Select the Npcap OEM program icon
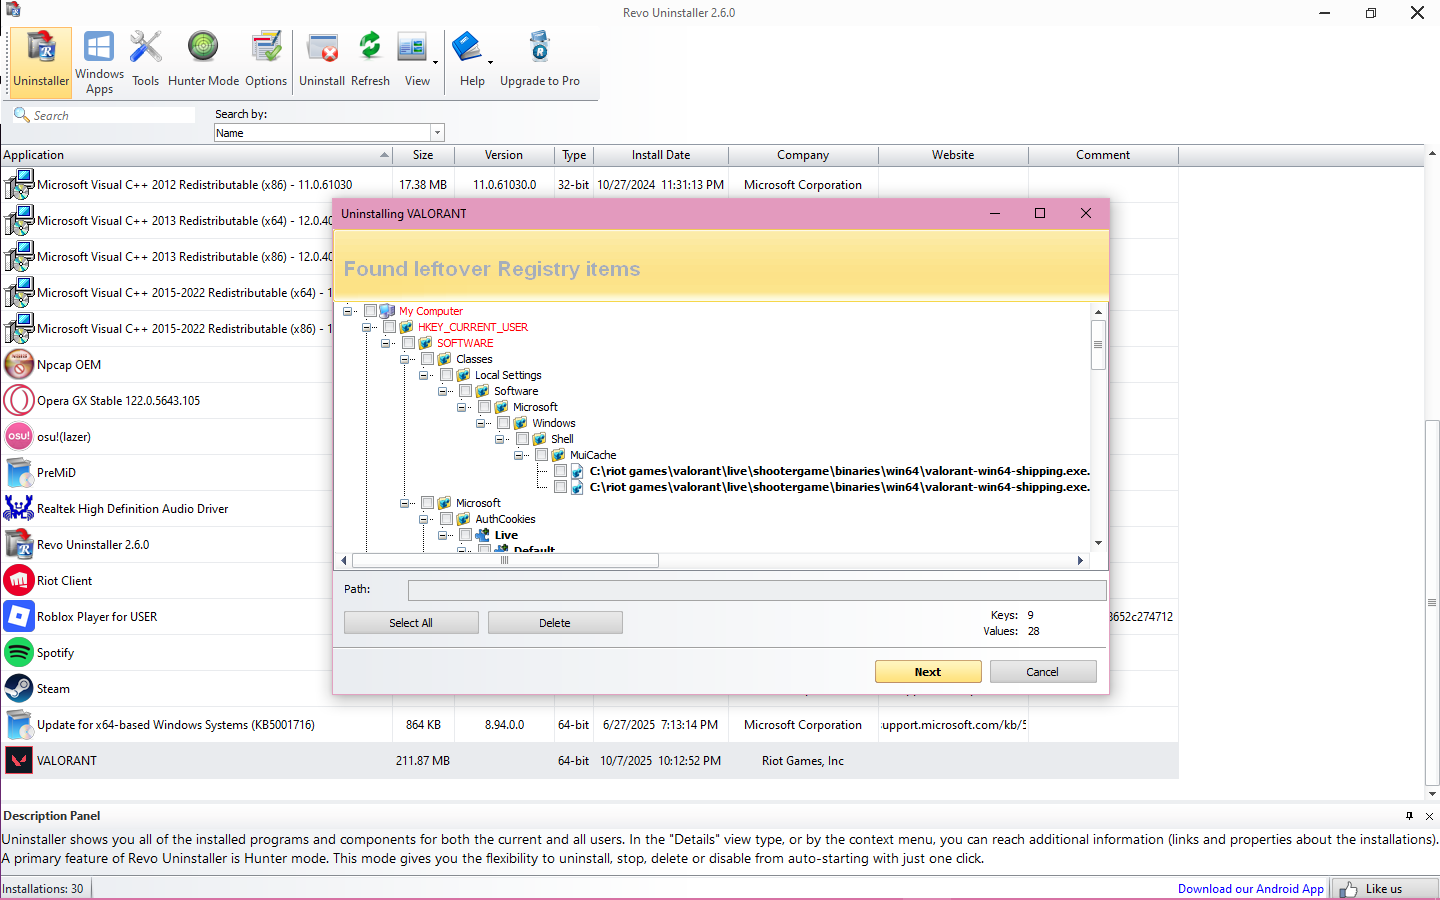The image size is (1440, 900). (19, 365)
